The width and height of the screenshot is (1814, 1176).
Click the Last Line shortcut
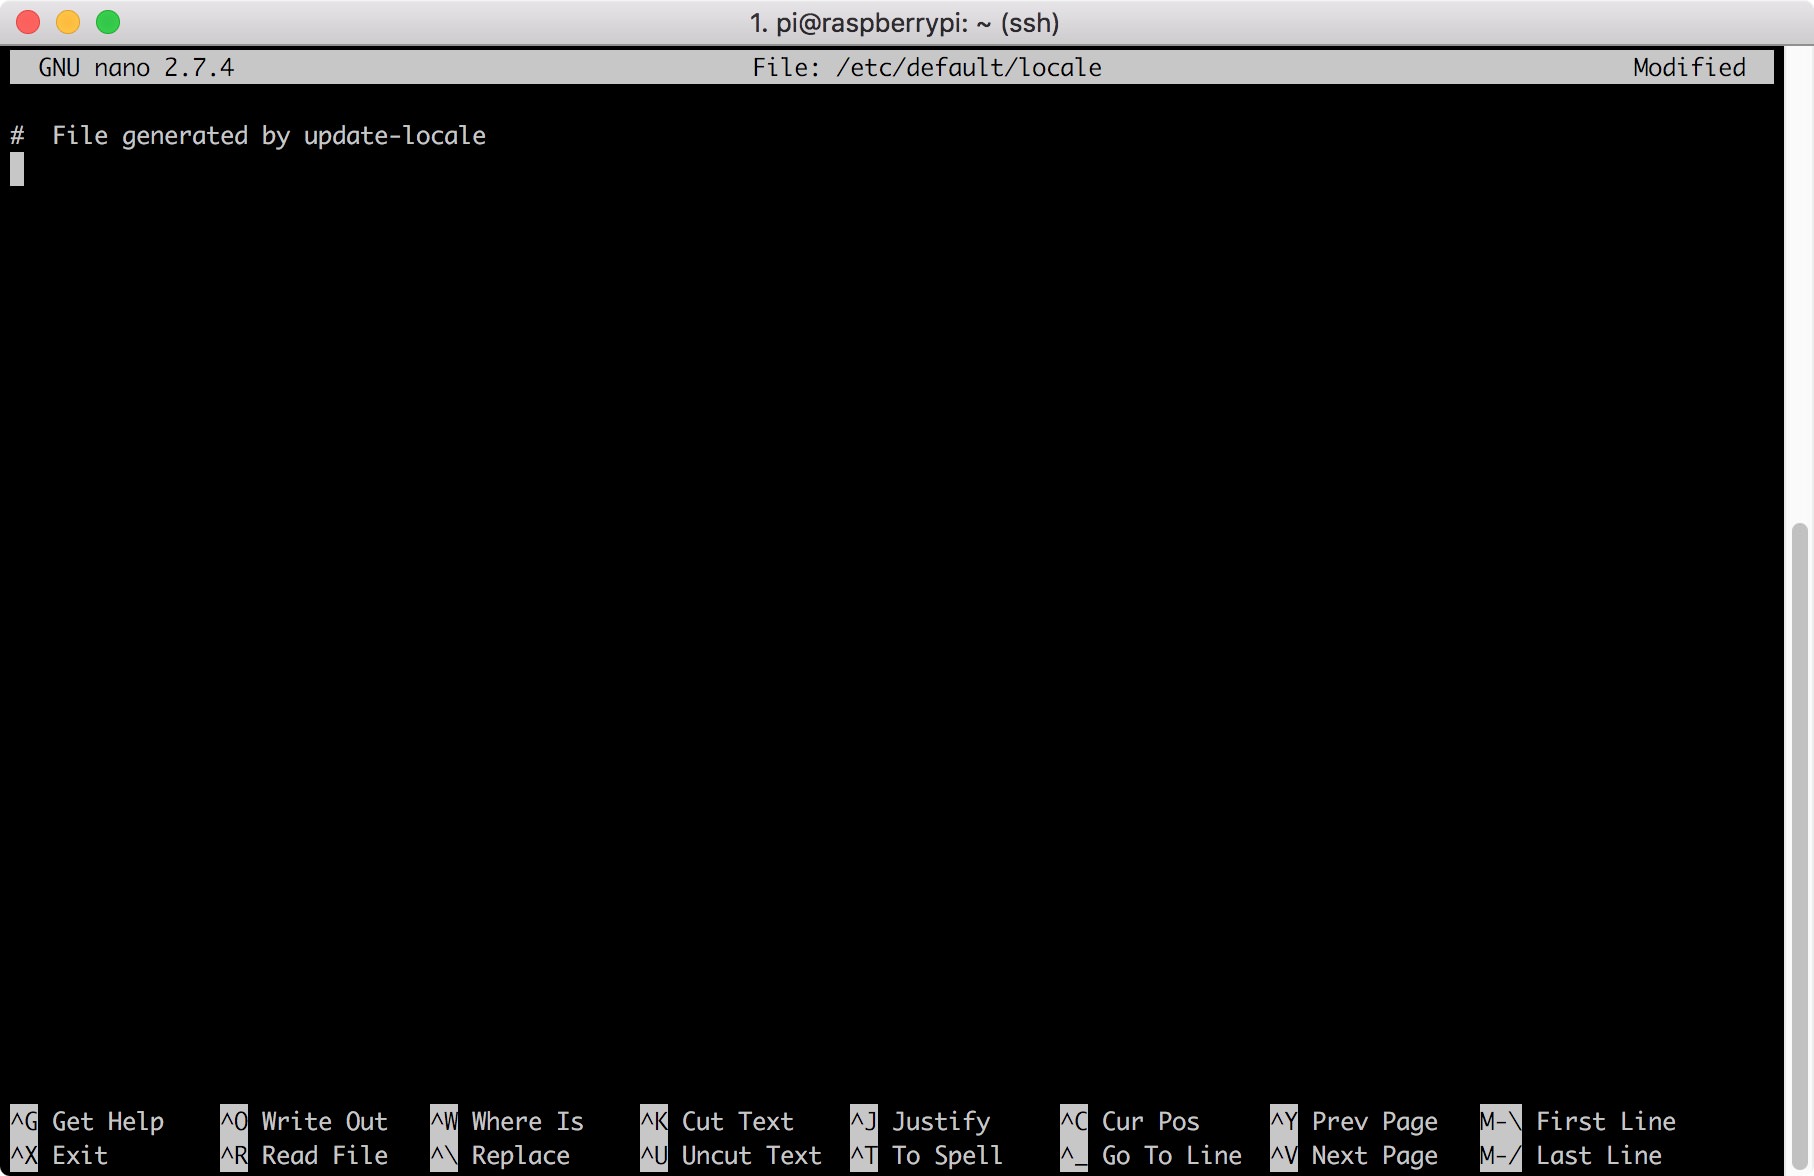coord(1571,1155)
